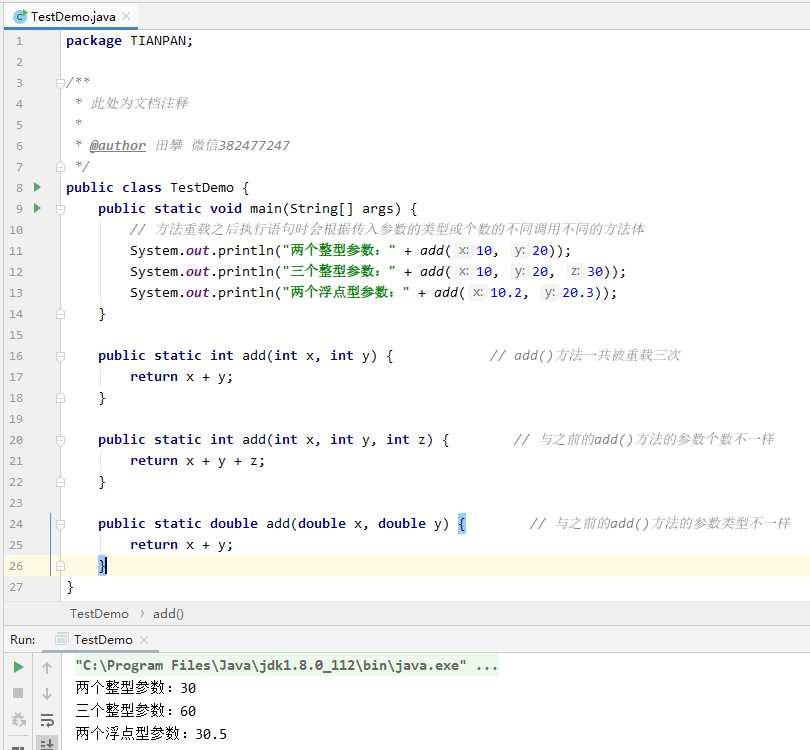The width and height of the screenshot is (810, 750).
Task: Click 'out' field on line 13
Action: pyautogui.click(x=197, y=293)
